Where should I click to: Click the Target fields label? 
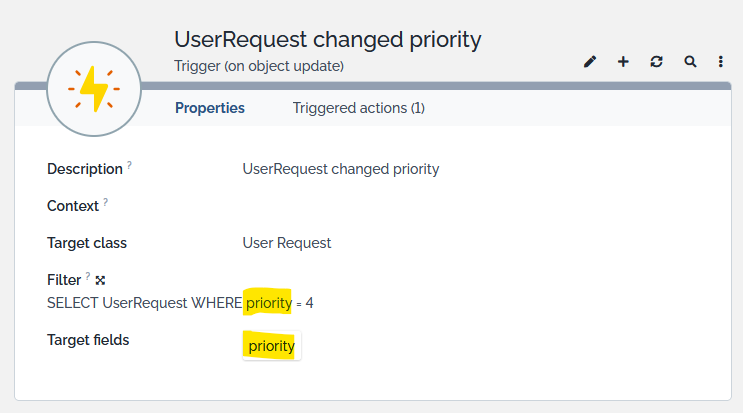pos(88,340)
